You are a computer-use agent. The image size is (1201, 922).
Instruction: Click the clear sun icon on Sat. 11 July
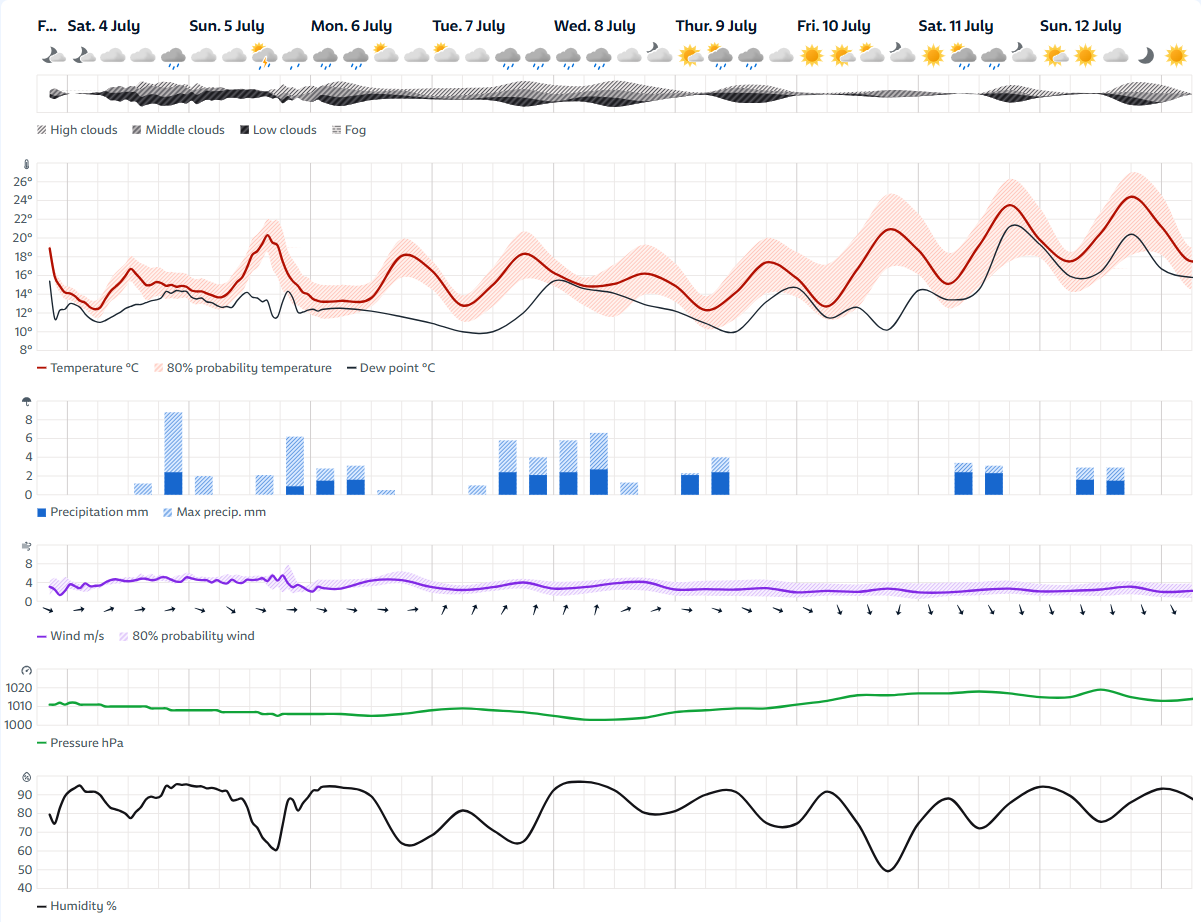pos(933,55)
